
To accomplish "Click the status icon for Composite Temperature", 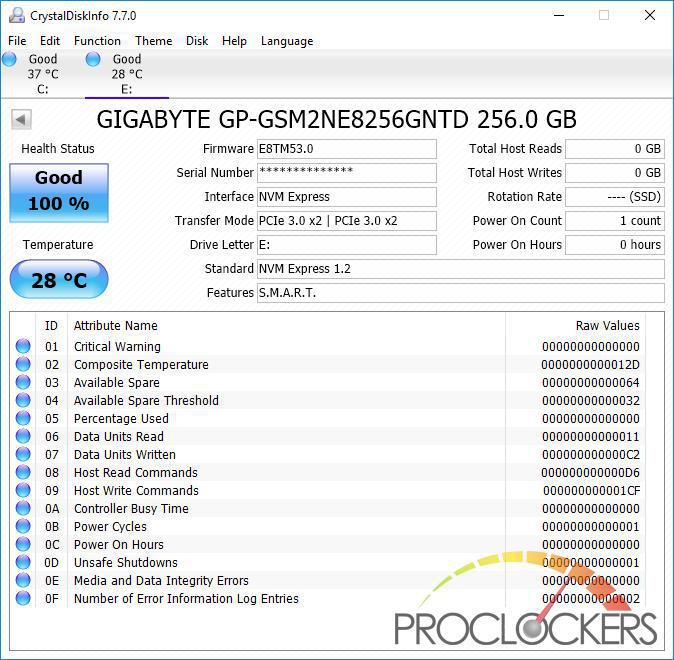I will pos(23,364).
